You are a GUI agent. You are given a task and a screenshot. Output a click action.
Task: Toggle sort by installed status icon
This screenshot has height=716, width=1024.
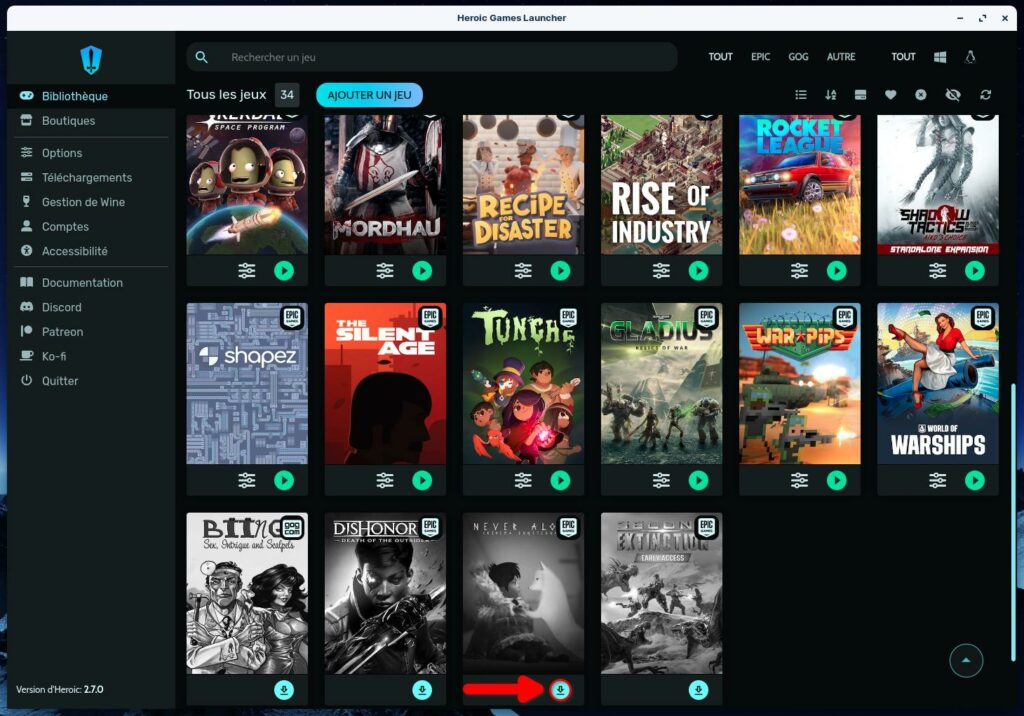click(x=860, y=95)
